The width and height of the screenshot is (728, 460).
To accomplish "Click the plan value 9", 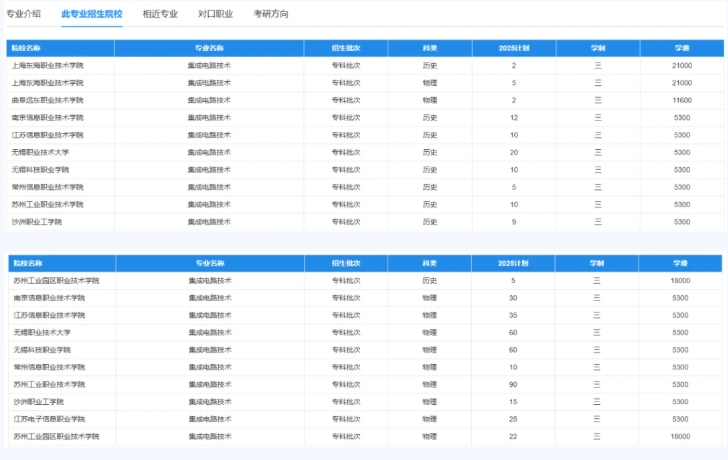I will click(x=514, y=222).
